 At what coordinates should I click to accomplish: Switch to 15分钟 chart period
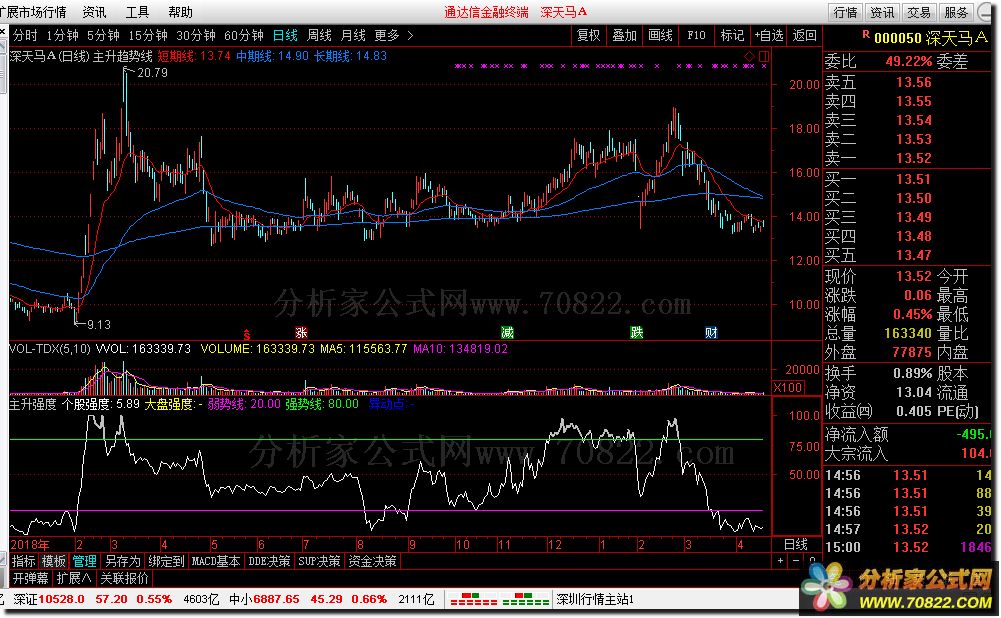click(148, 36)
